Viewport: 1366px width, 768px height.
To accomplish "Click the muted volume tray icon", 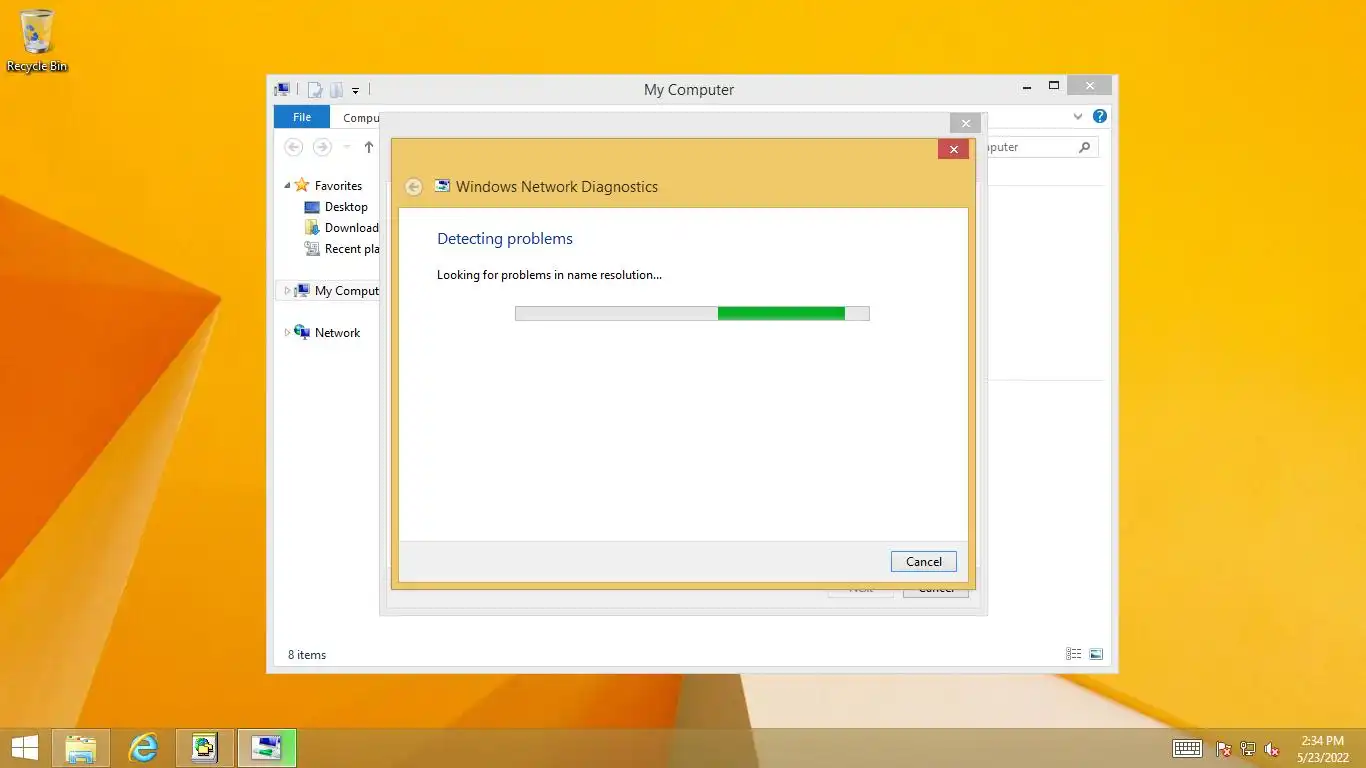I will coord(1272,749).
